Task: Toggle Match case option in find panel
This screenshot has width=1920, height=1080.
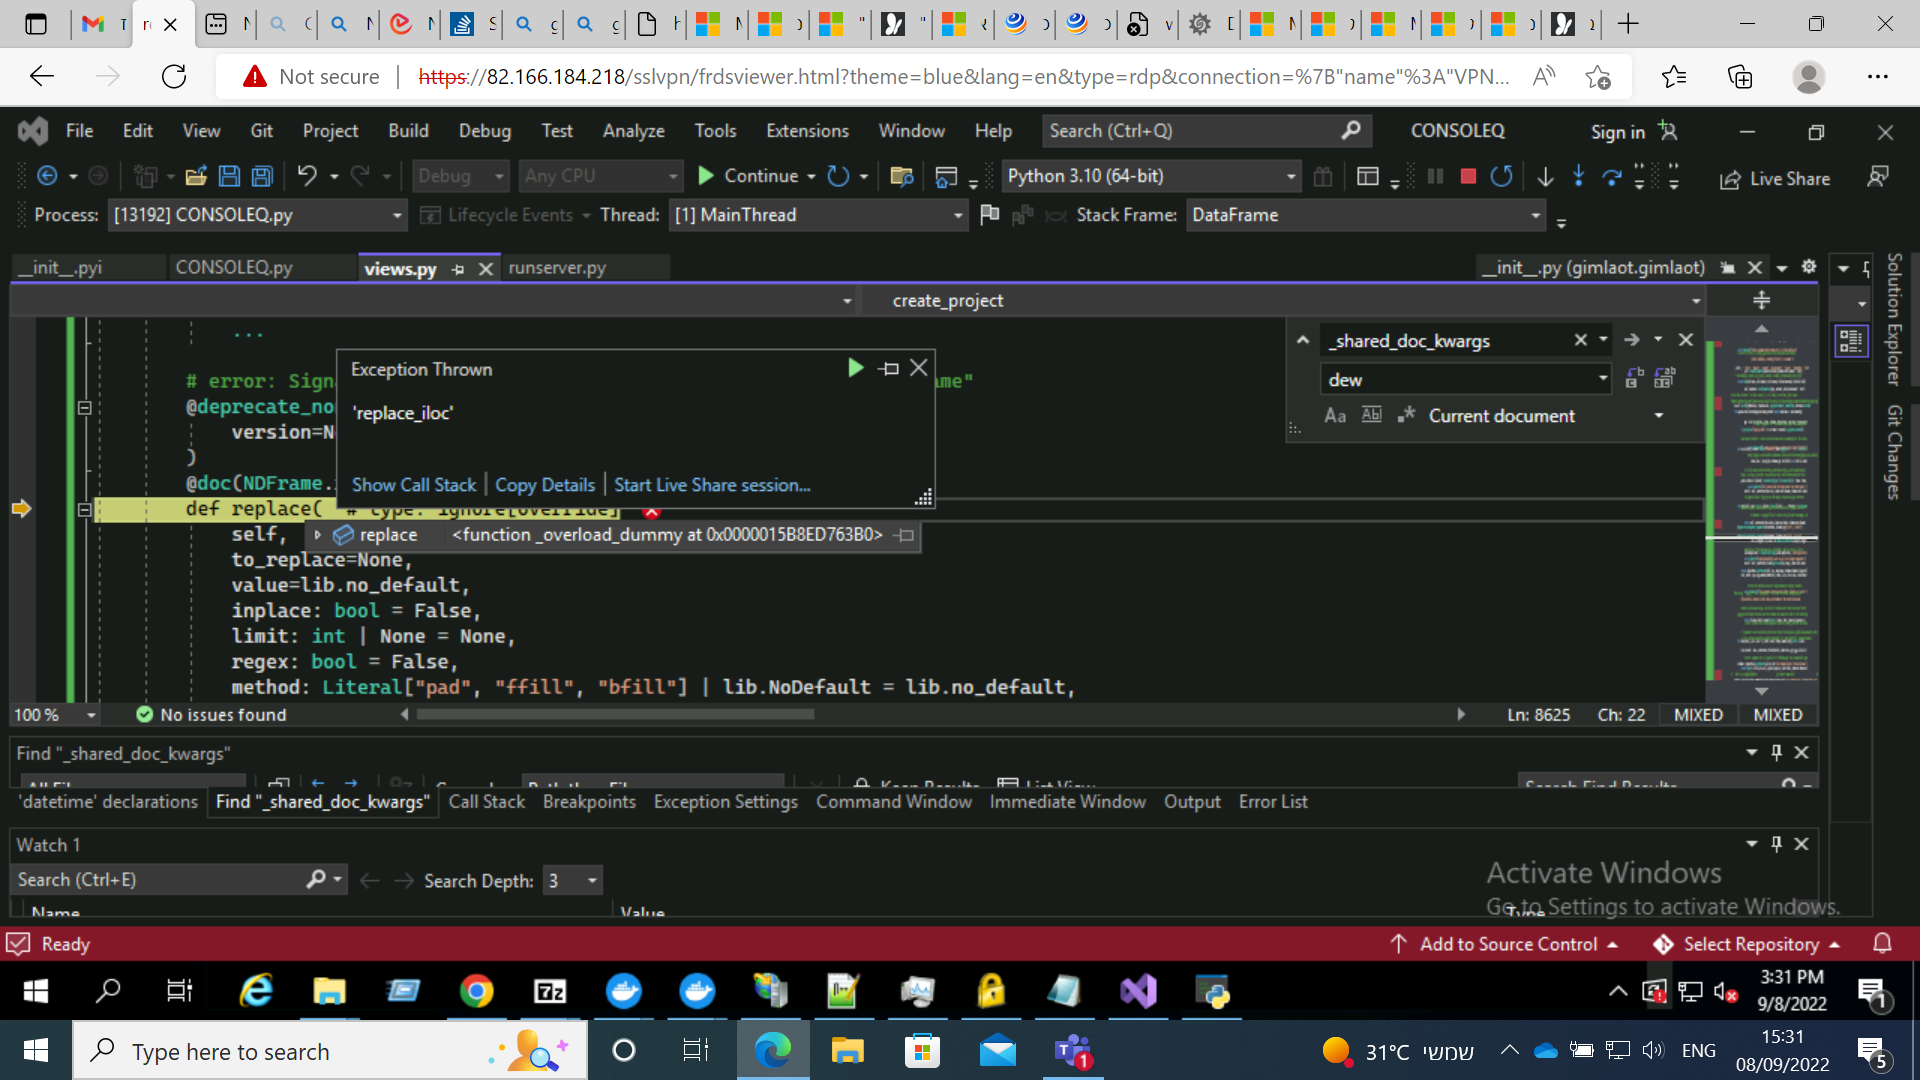Action: (x=1334, y=415)
